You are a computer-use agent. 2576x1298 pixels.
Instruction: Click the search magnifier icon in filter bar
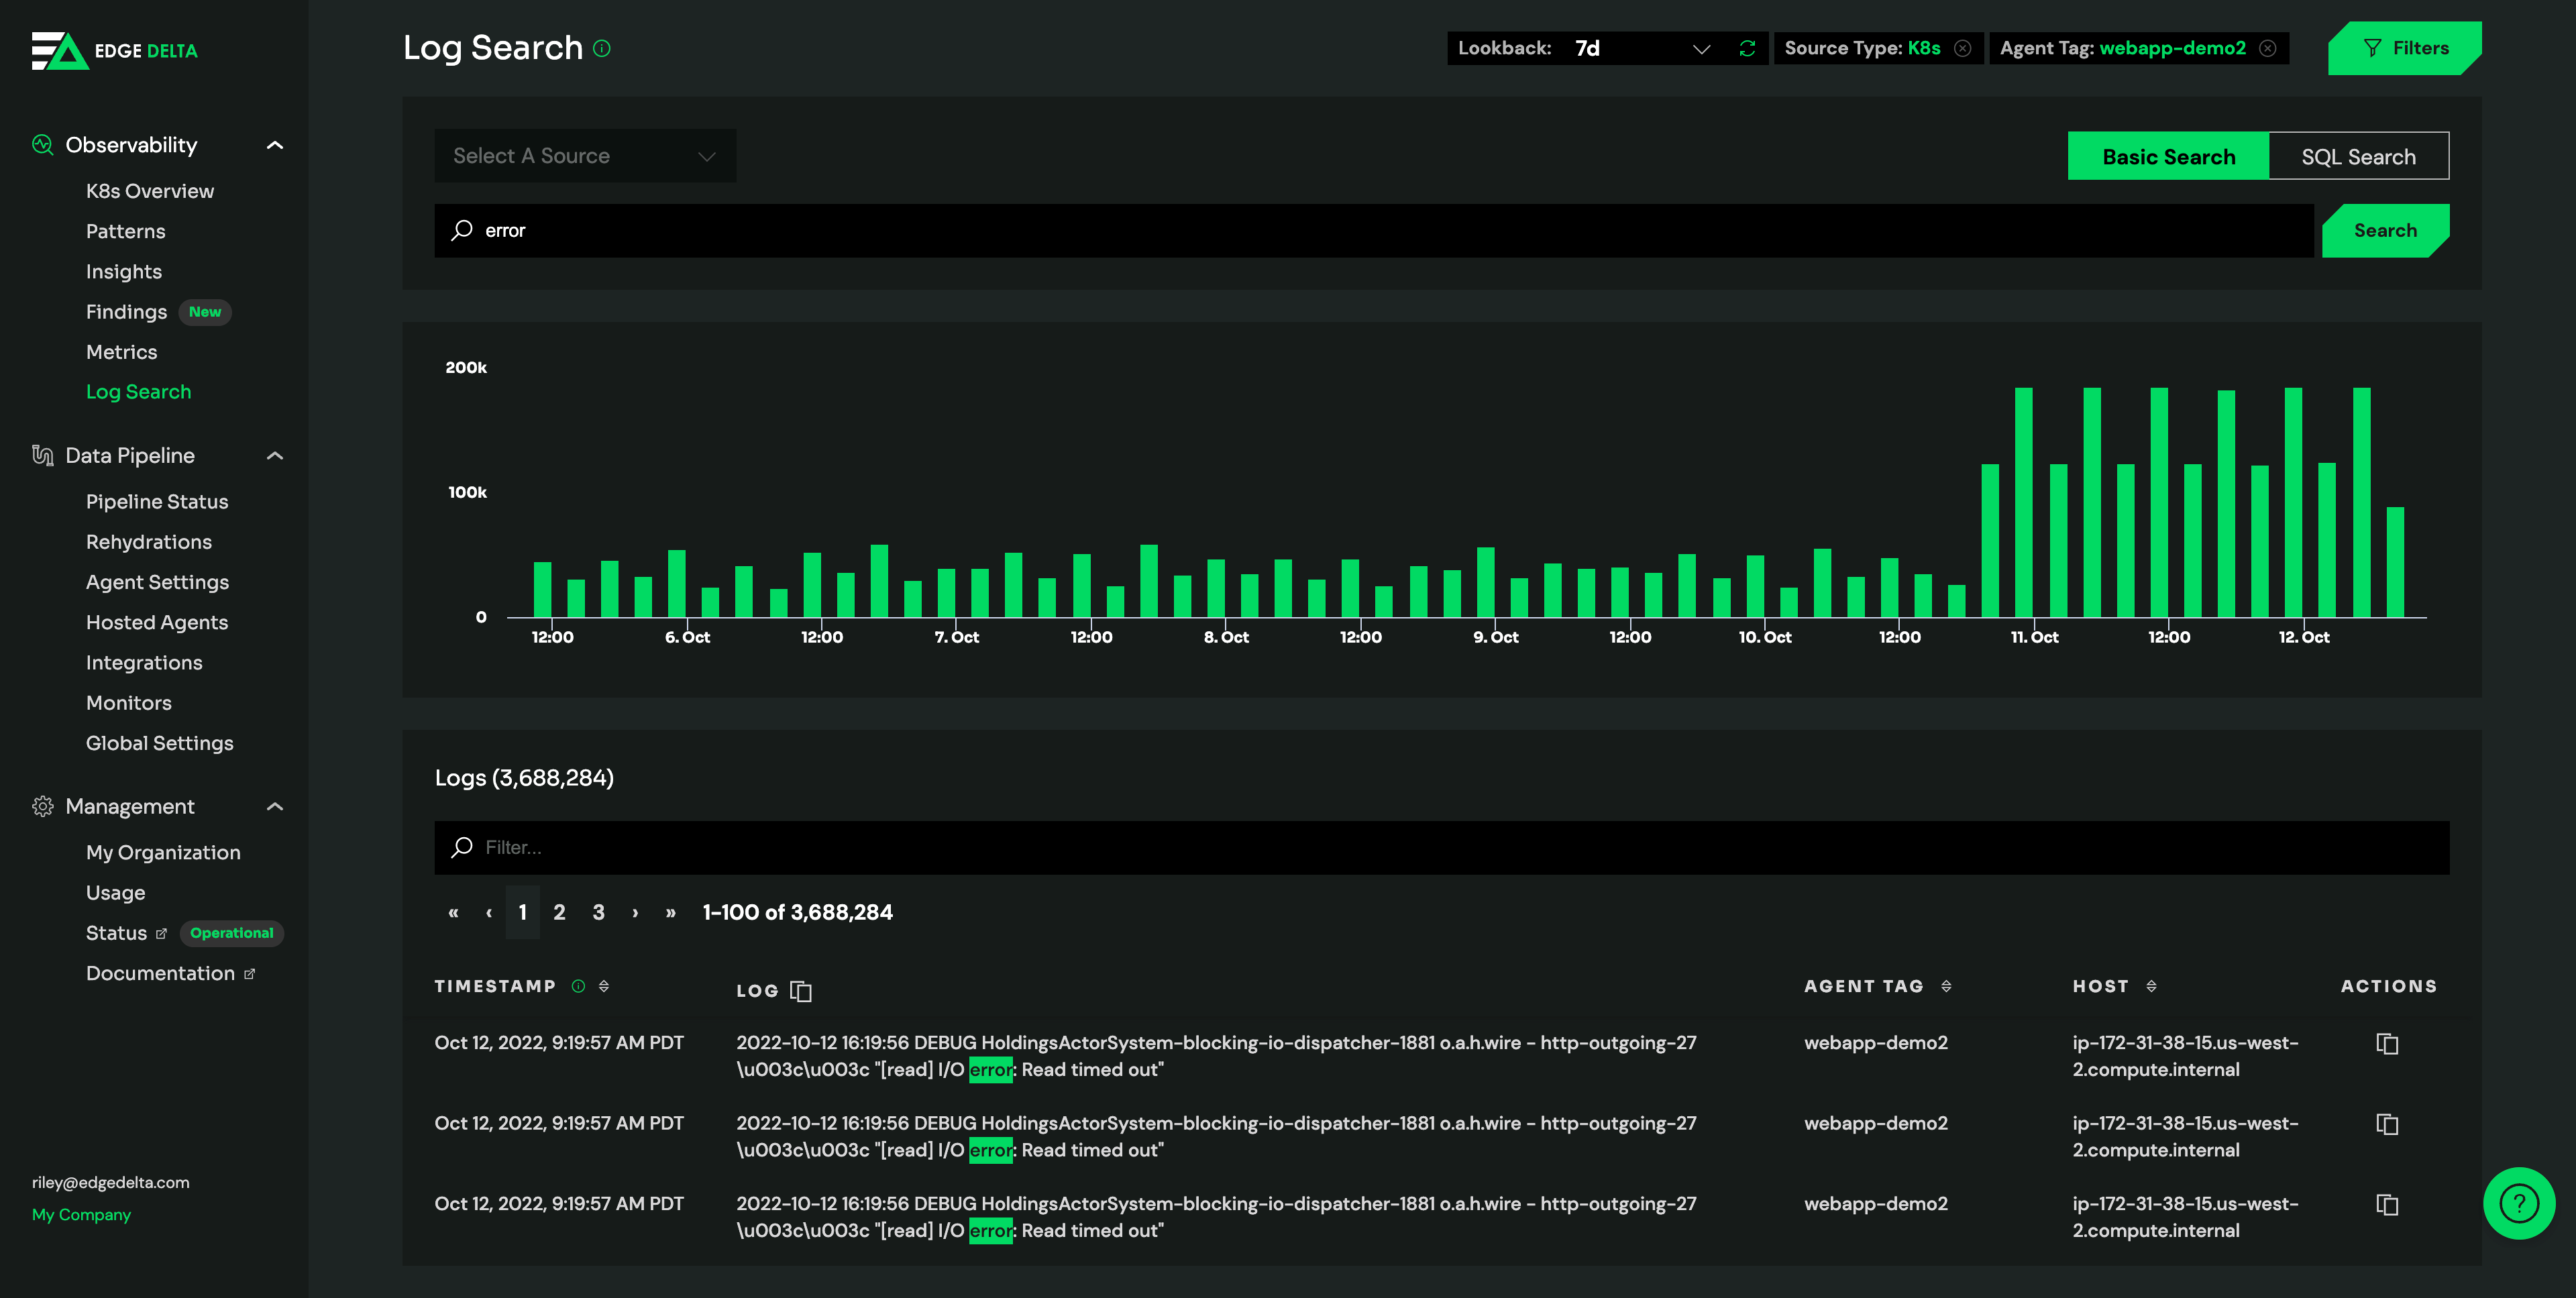coord(462,846)
